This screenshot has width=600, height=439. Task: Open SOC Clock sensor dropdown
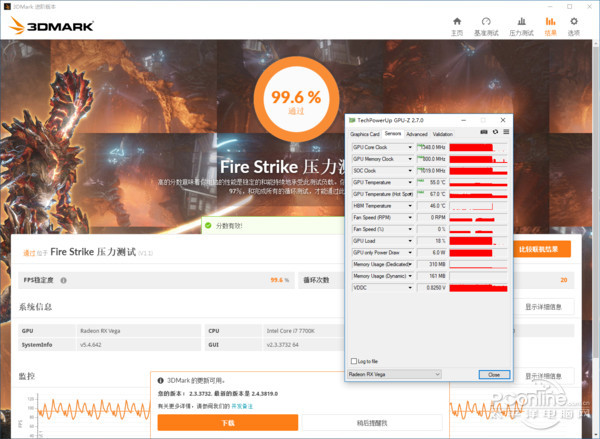410,171
